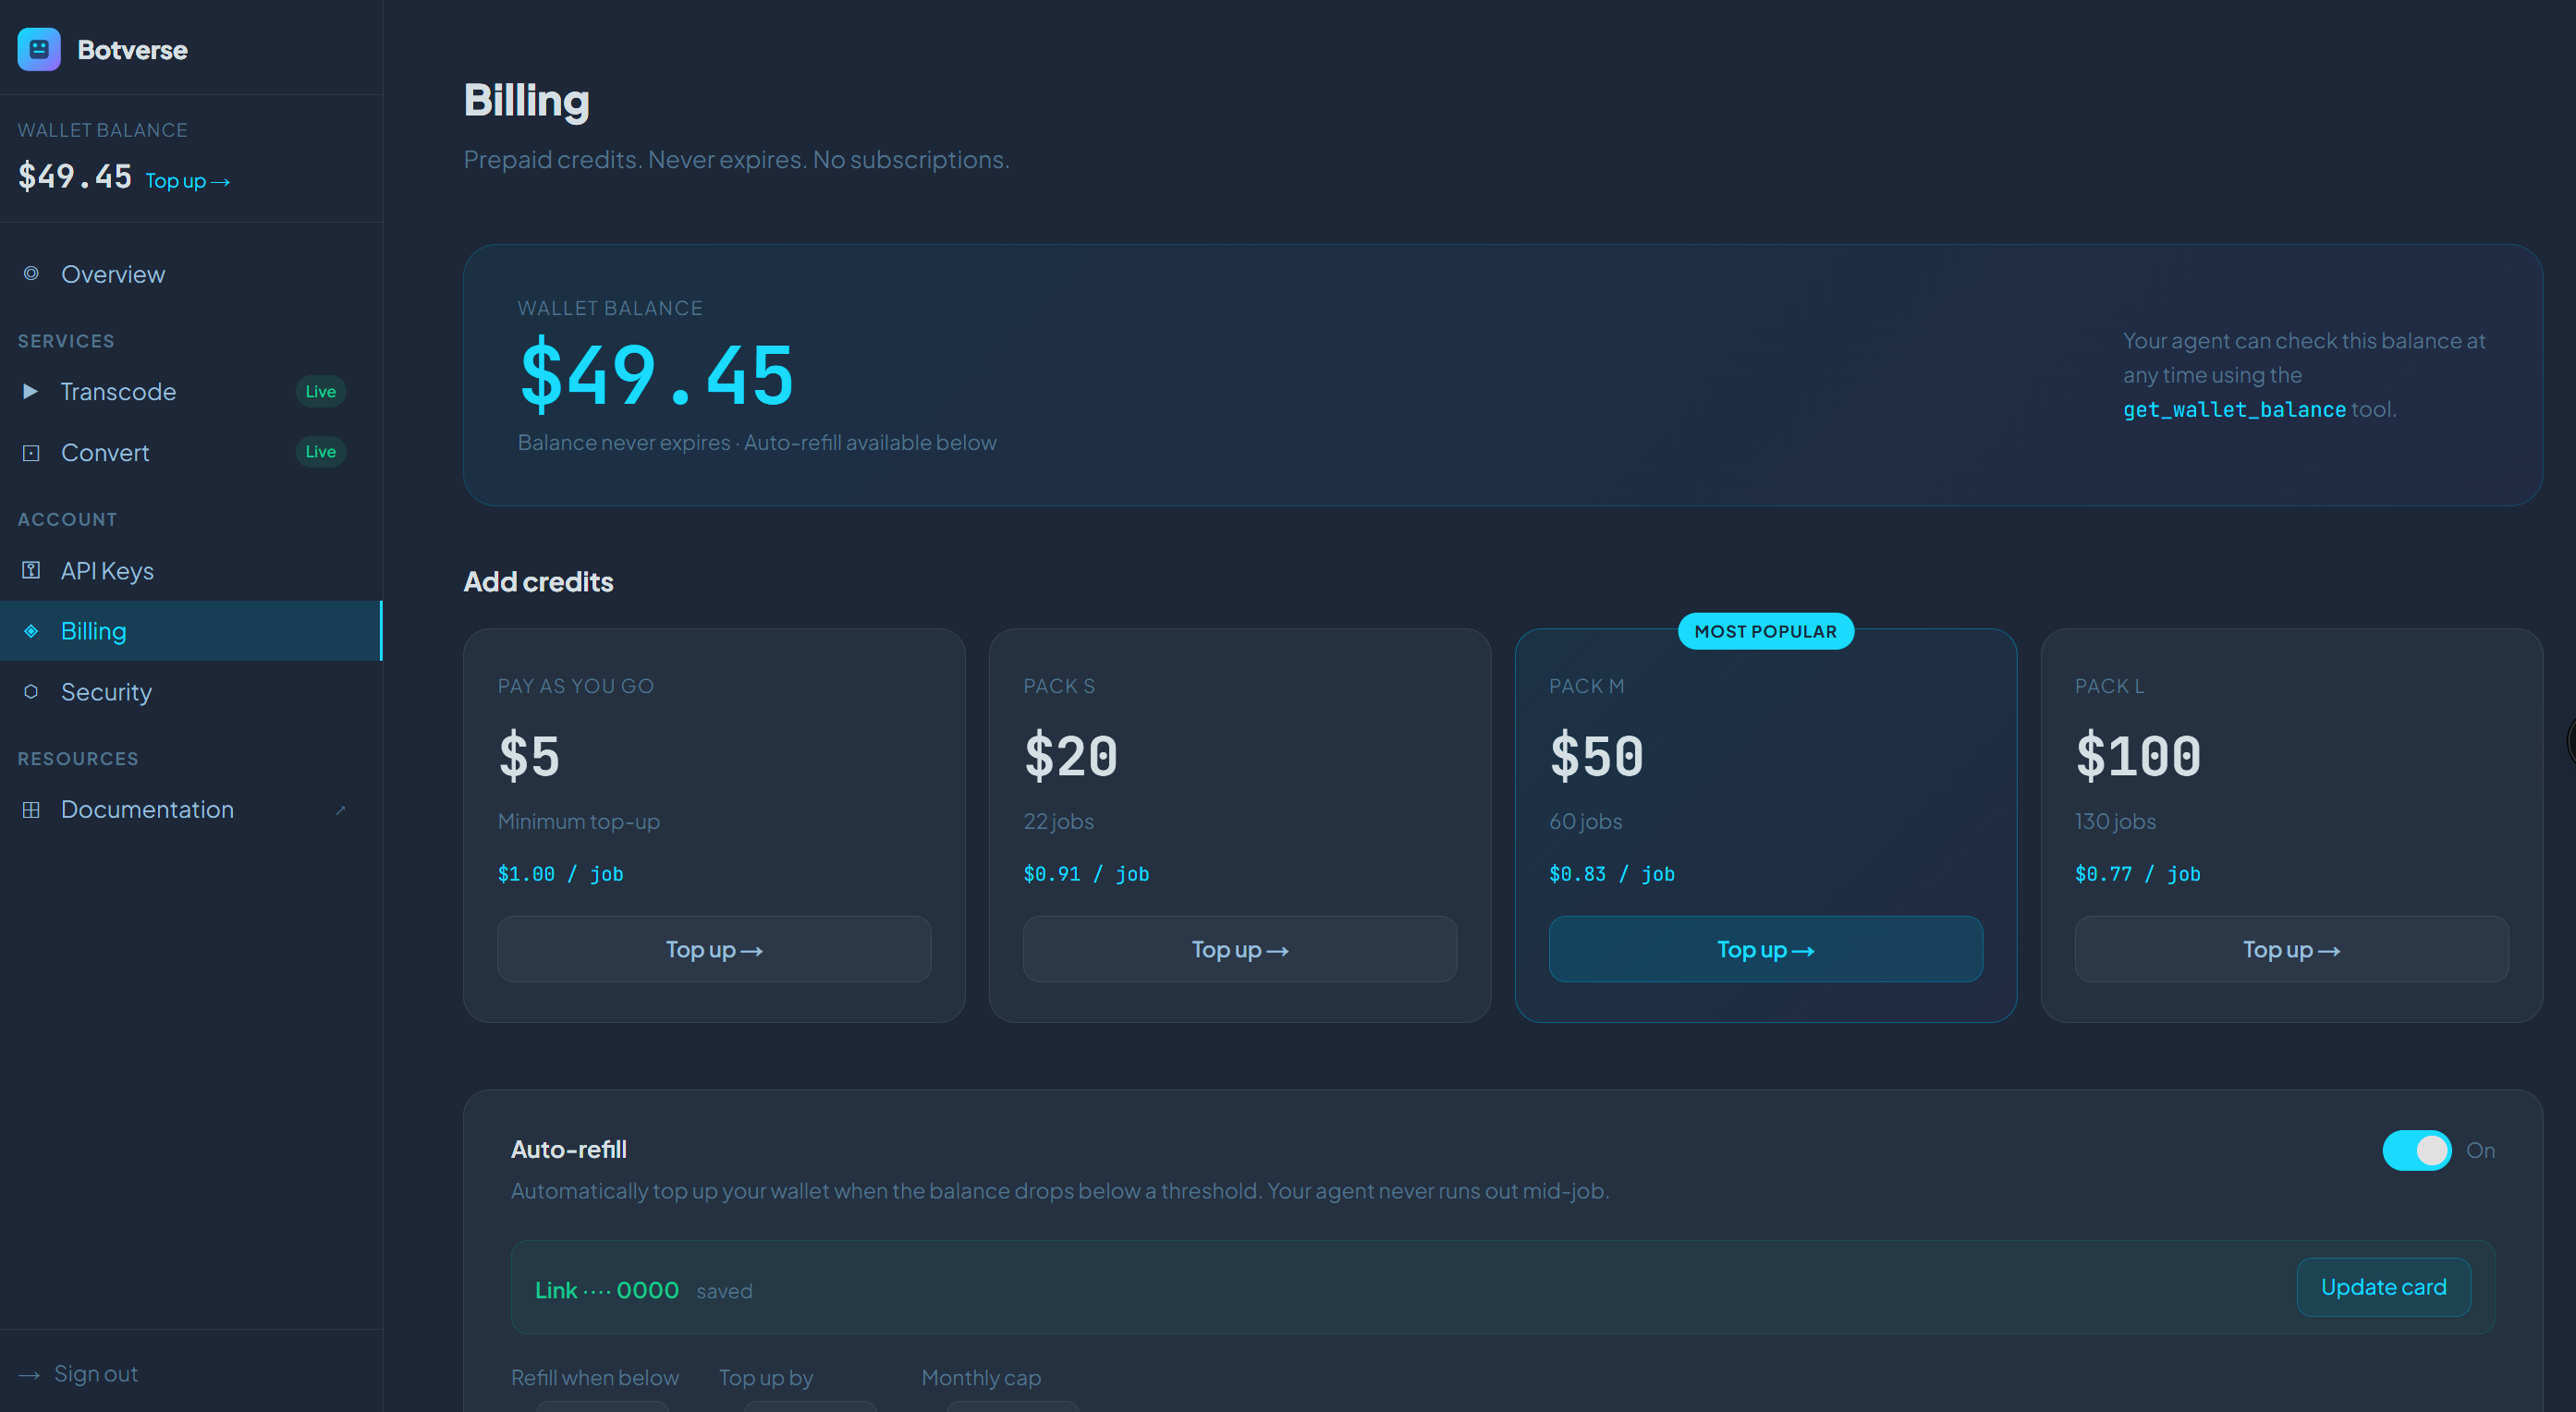
Task: Click the Update card button
Action: point(2383,1287)
